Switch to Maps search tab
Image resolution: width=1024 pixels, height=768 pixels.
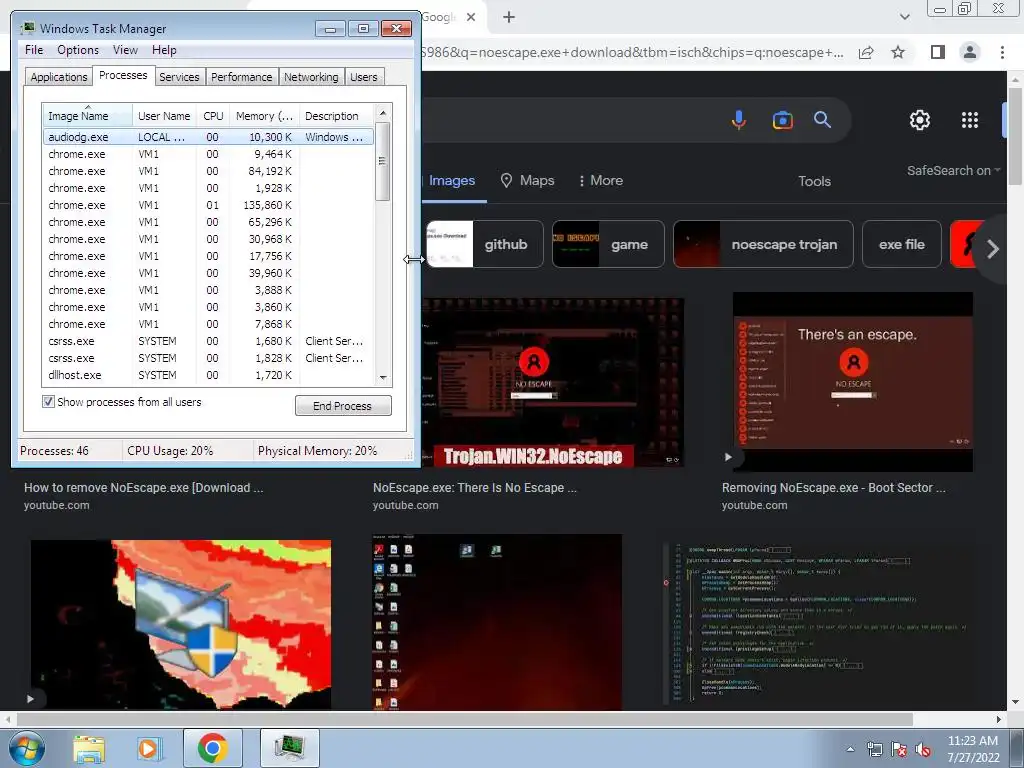[x=528, y=180]
